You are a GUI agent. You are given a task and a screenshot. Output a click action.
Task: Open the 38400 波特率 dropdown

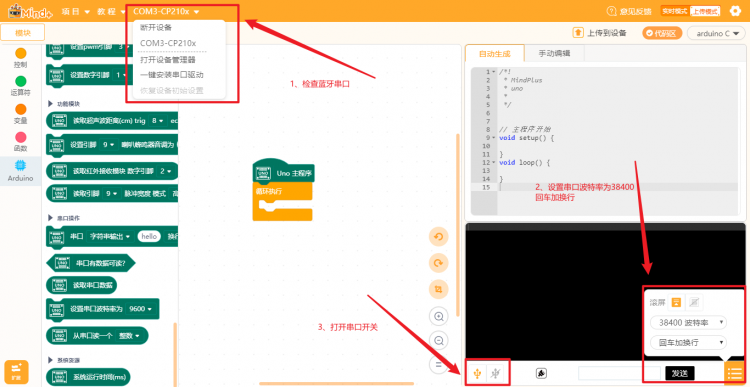click(688, 323)
